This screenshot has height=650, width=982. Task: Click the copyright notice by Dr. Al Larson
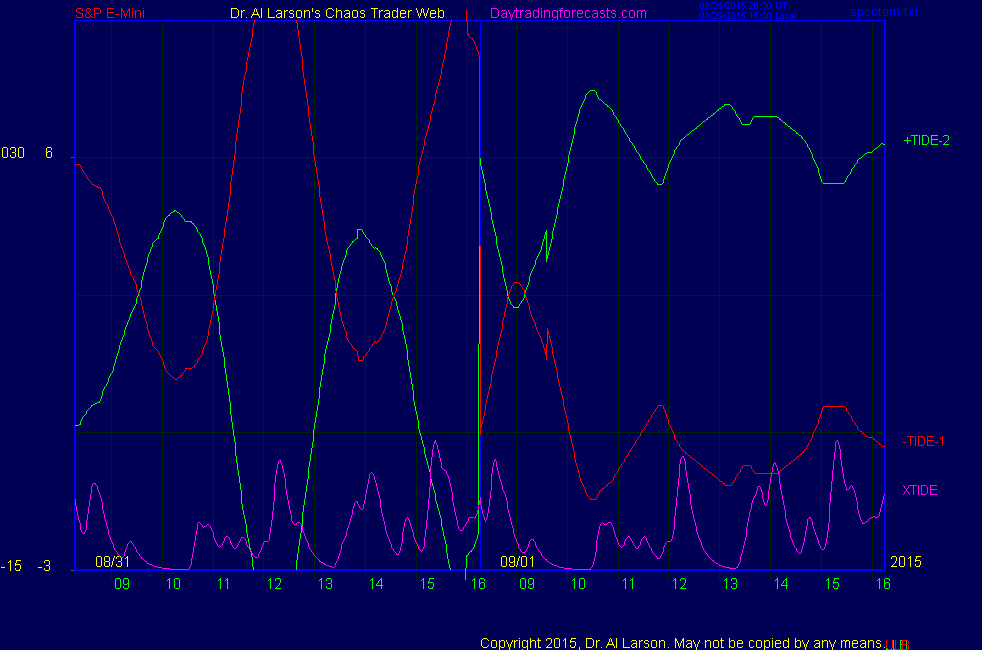[681, 643]
